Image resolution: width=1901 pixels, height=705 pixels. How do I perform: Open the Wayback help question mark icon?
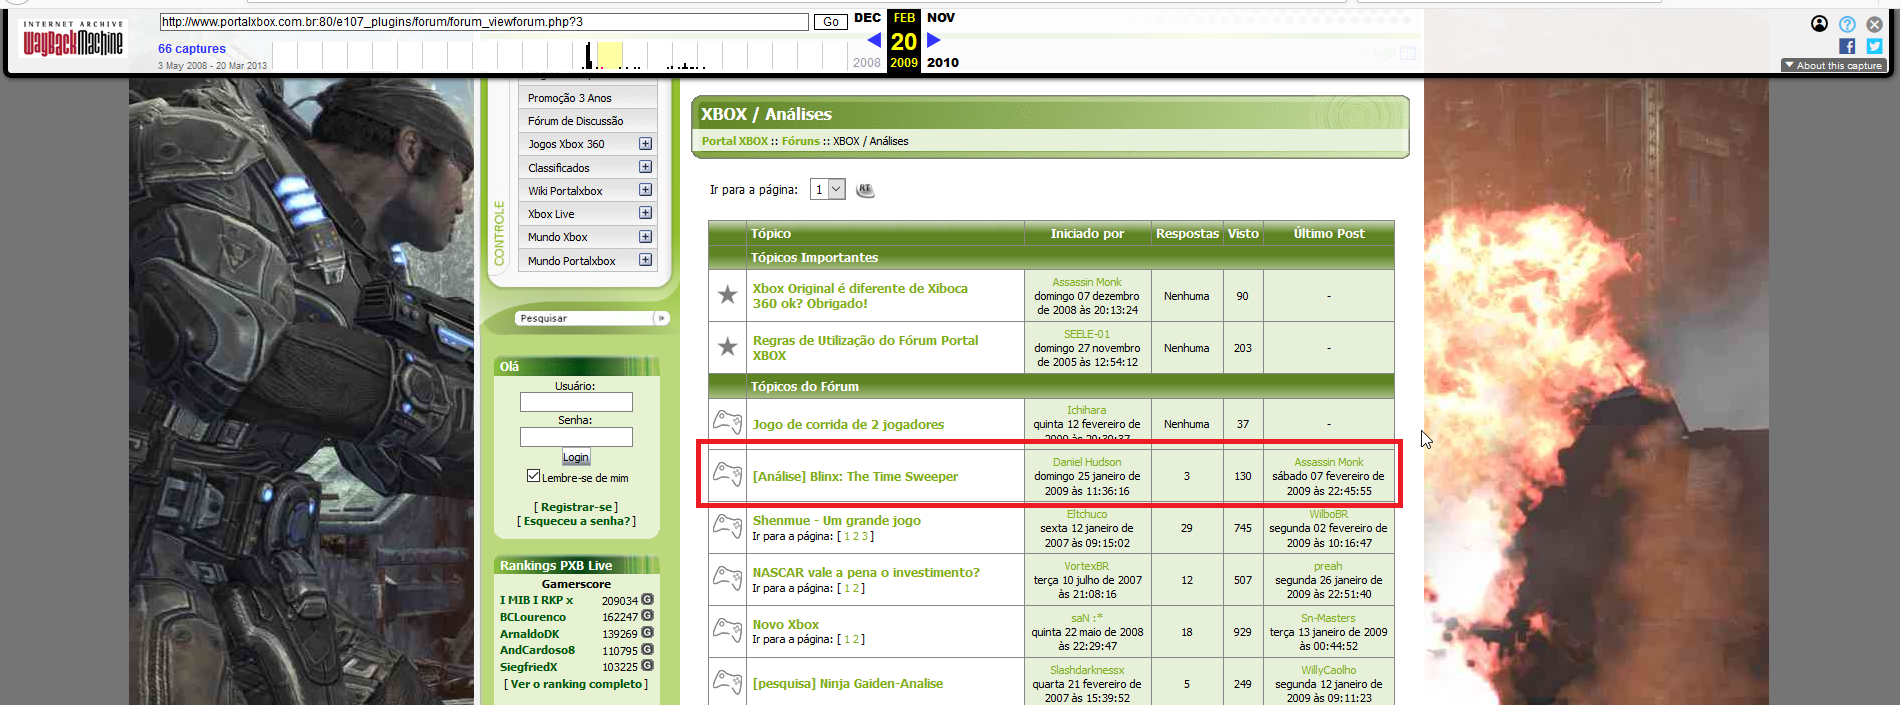click(x=1846, y=24)
